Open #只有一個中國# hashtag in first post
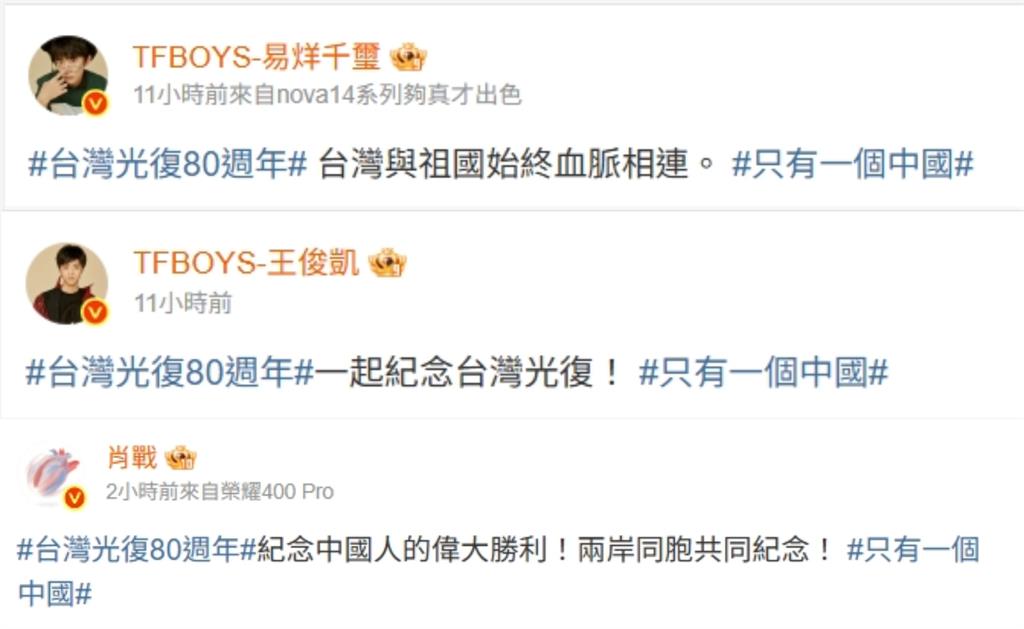Viewport: 1024px width, 629px height. (853, 163)
